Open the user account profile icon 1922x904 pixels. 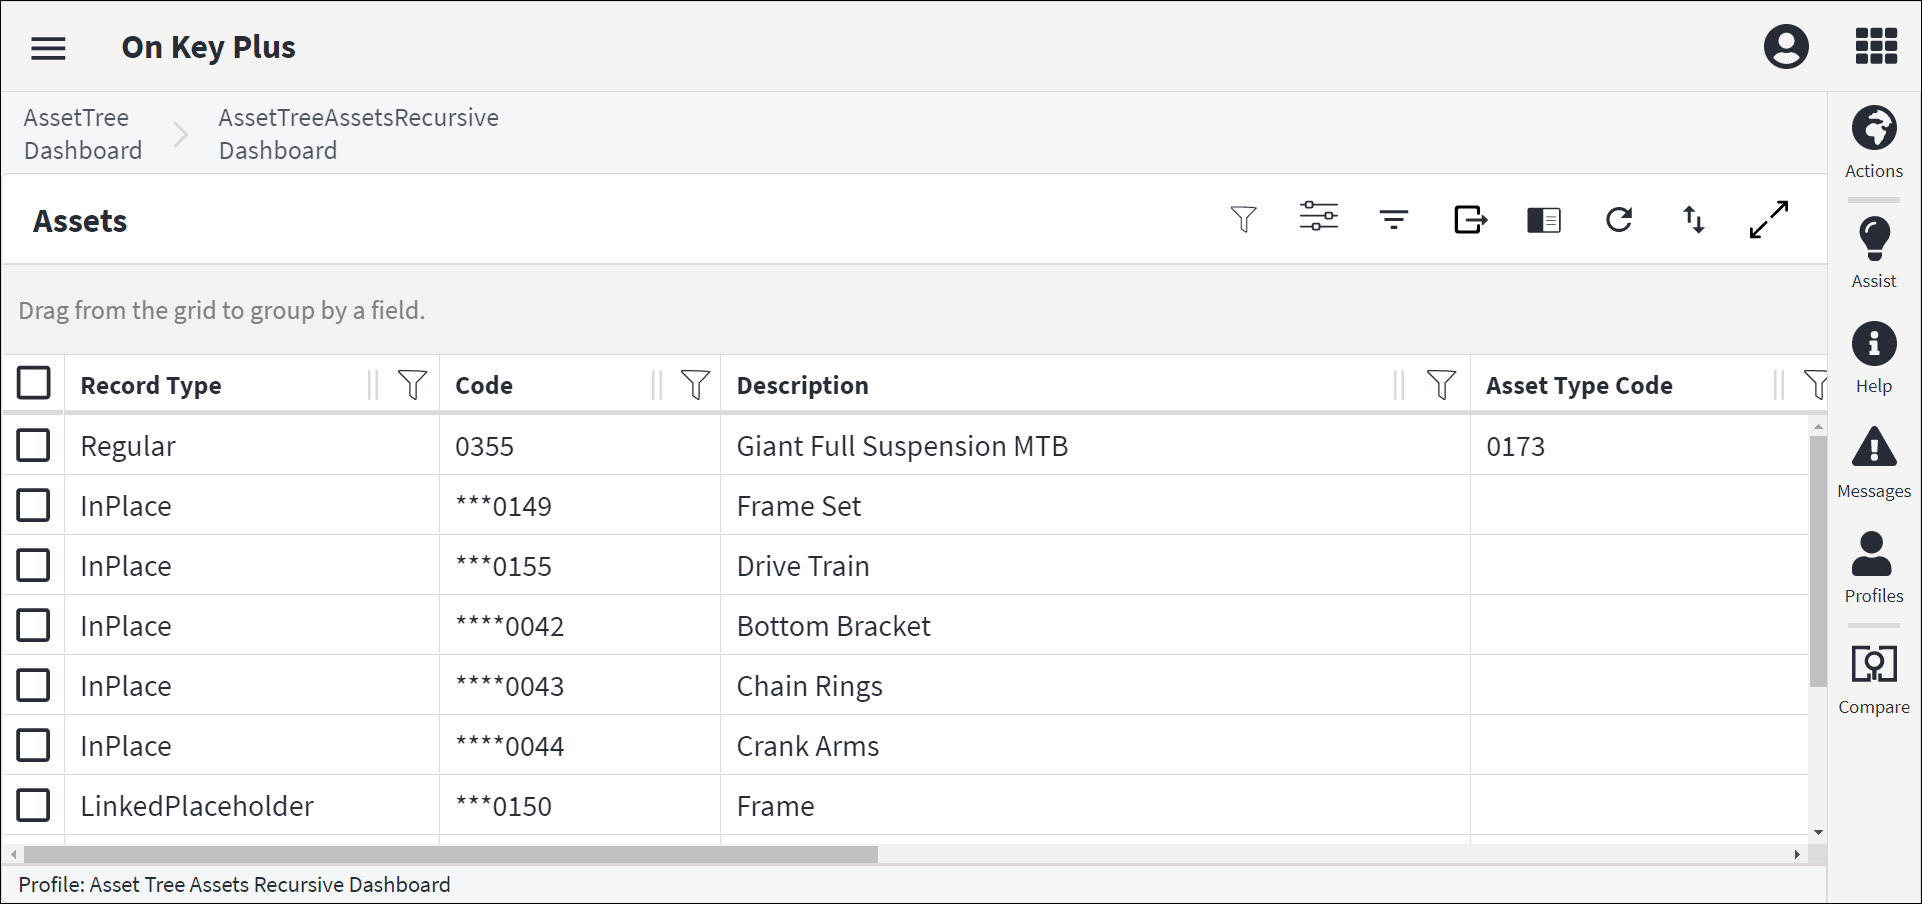[x=1786, y=47]
